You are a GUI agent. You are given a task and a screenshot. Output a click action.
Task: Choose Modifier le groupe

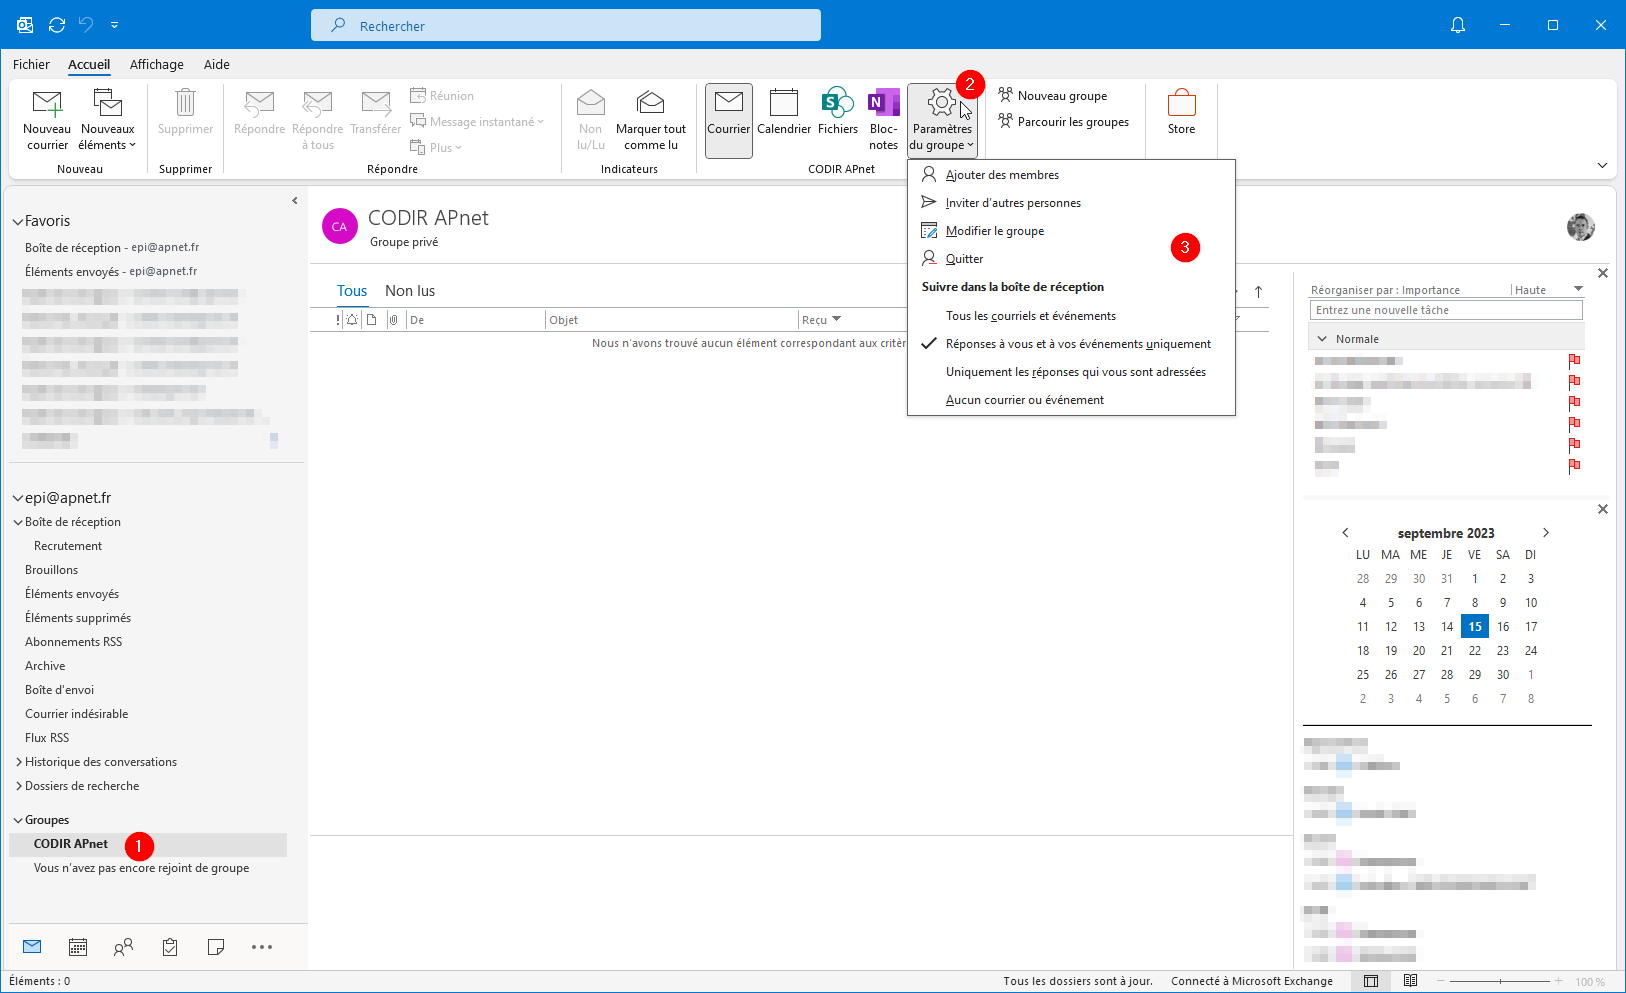tap(1071, 231)
